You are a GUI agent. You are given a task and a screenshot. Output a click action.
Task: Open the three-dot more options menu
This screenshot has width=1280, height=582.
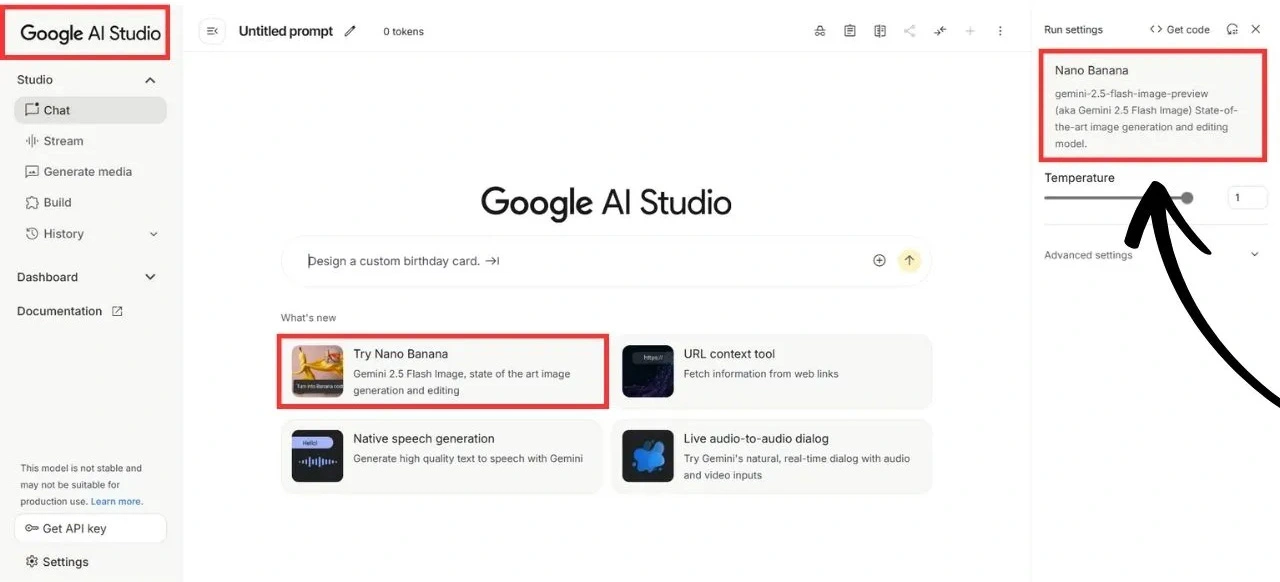pyautogui.click(x=1000, y=31)
